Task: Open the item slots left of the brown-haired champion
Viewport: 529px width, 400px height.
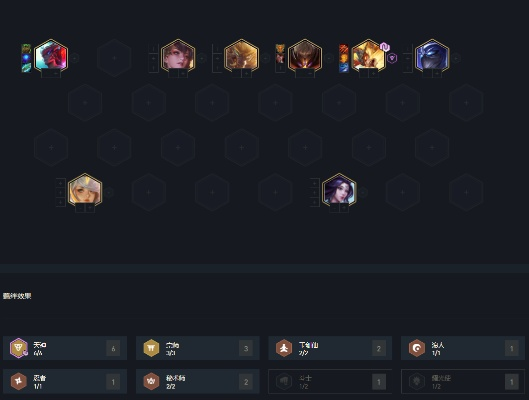Action: pyautogui.click(x=154, y=58)
